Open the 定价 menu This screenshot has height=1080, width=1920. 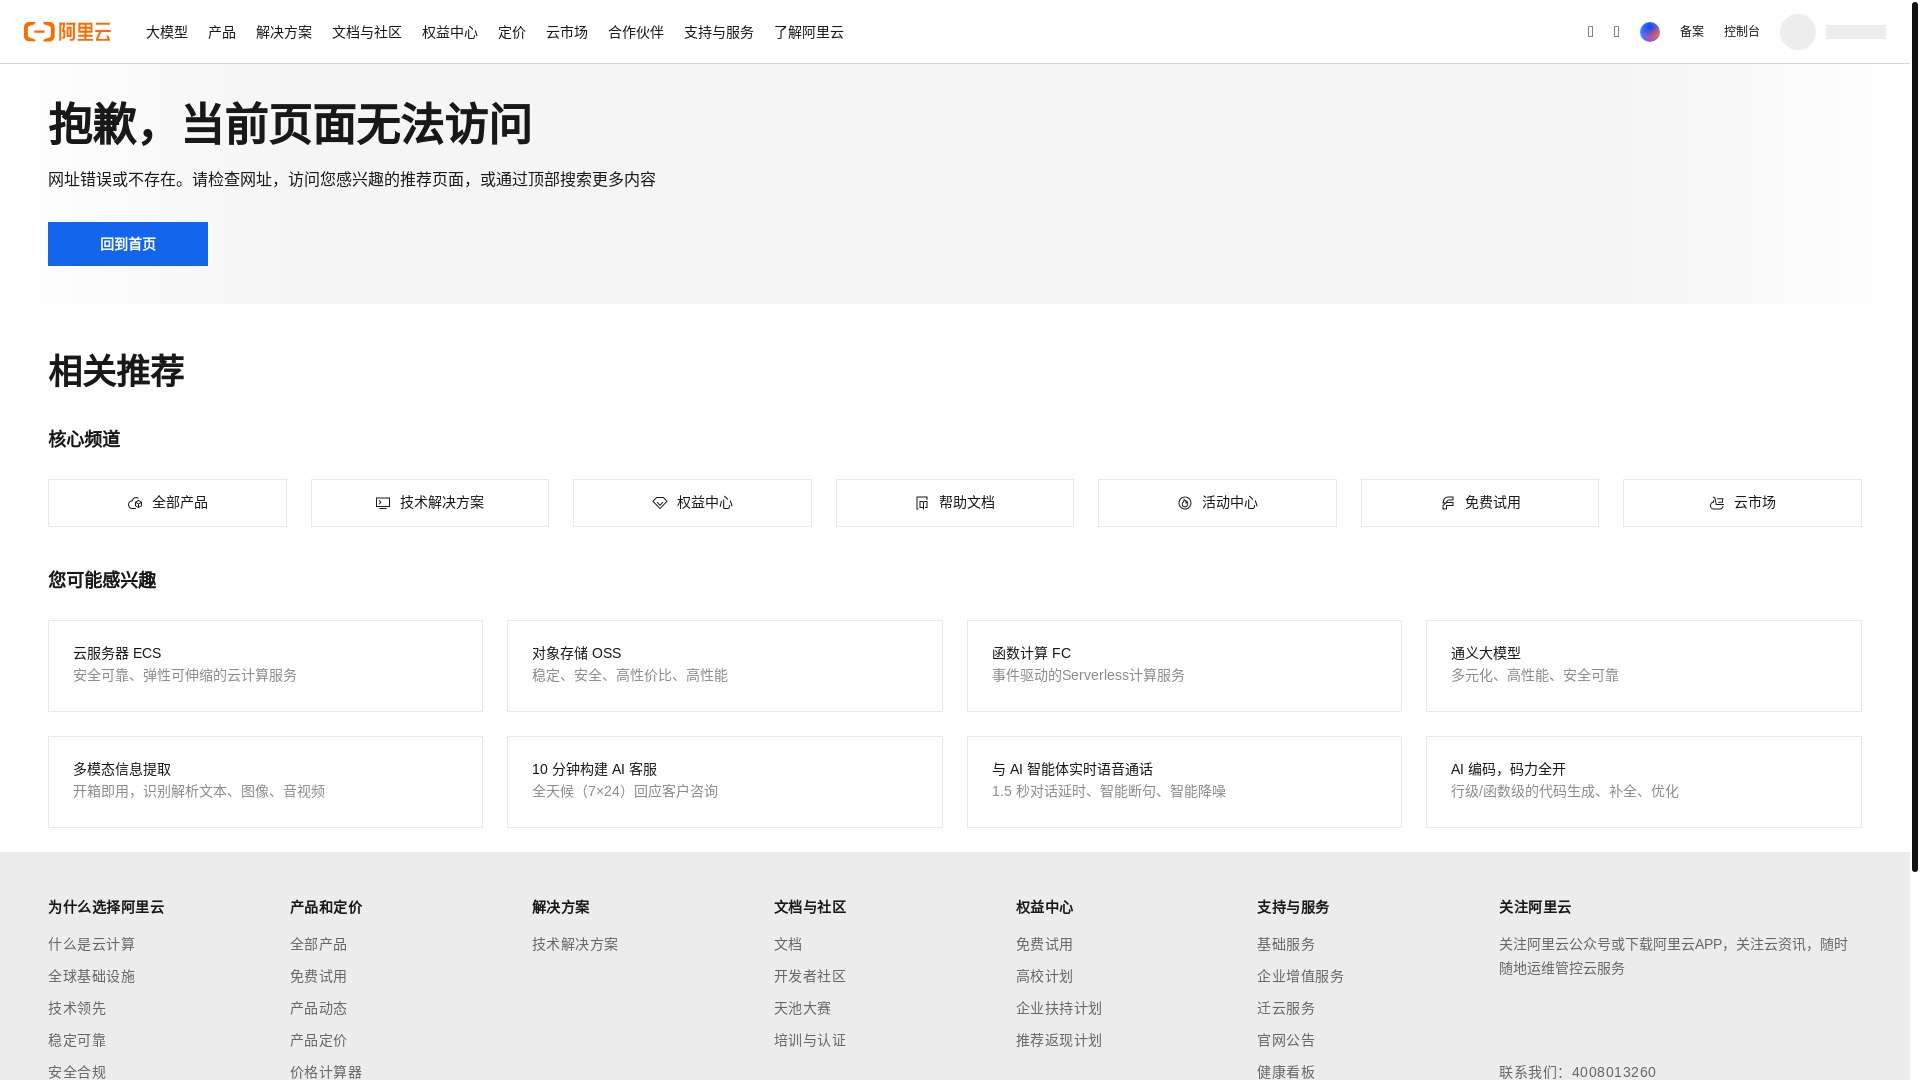(x=512, y=32)
